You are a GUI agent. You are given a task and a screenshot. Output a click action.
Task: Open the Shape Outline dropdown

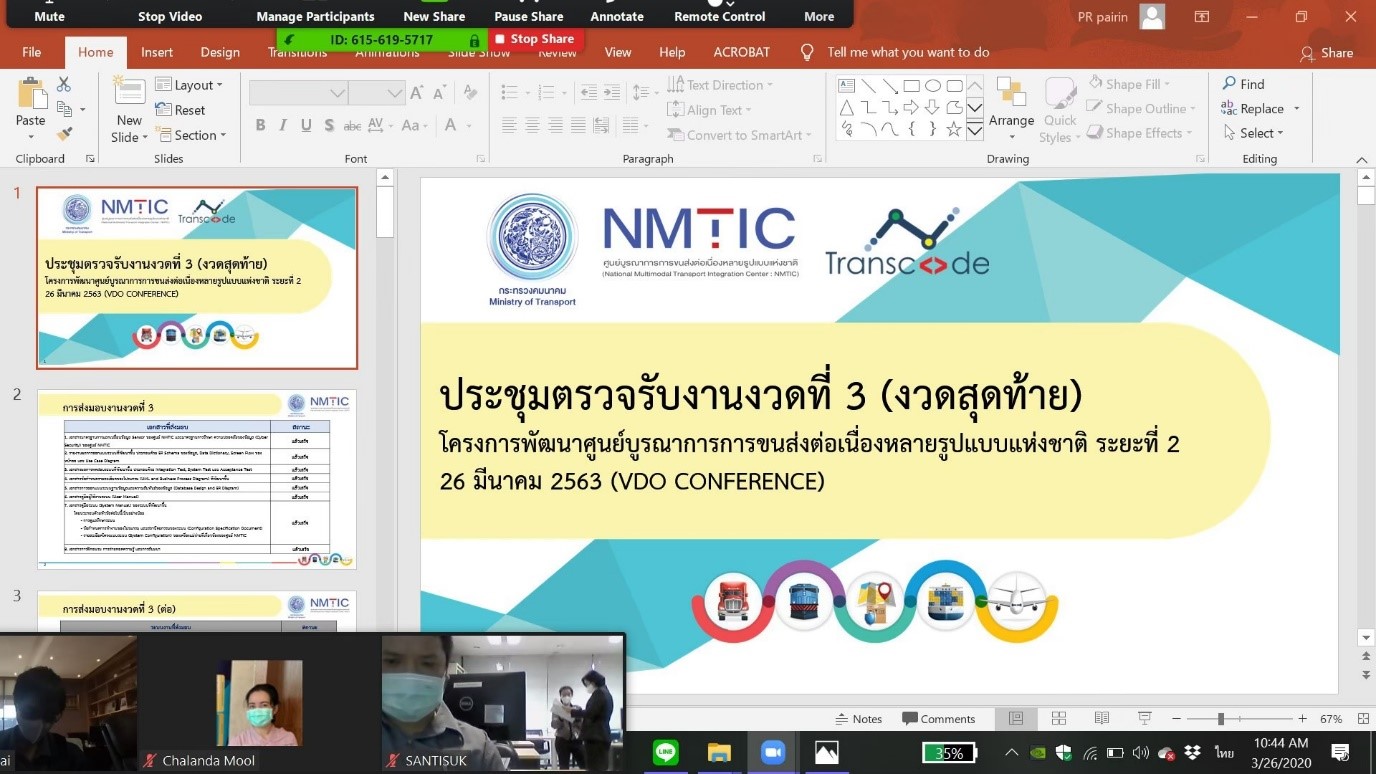click(x=1141, y=108)
